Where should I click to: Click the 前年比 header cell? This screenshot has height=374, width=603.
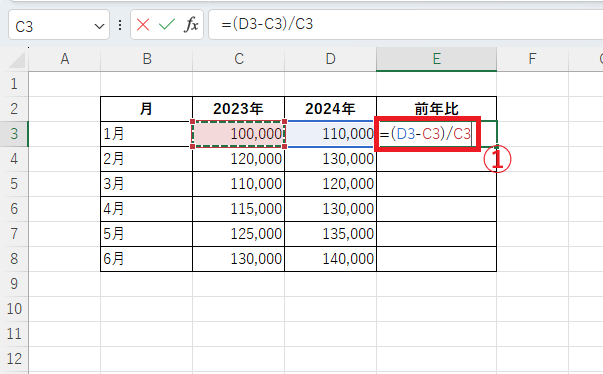[436, 109]
